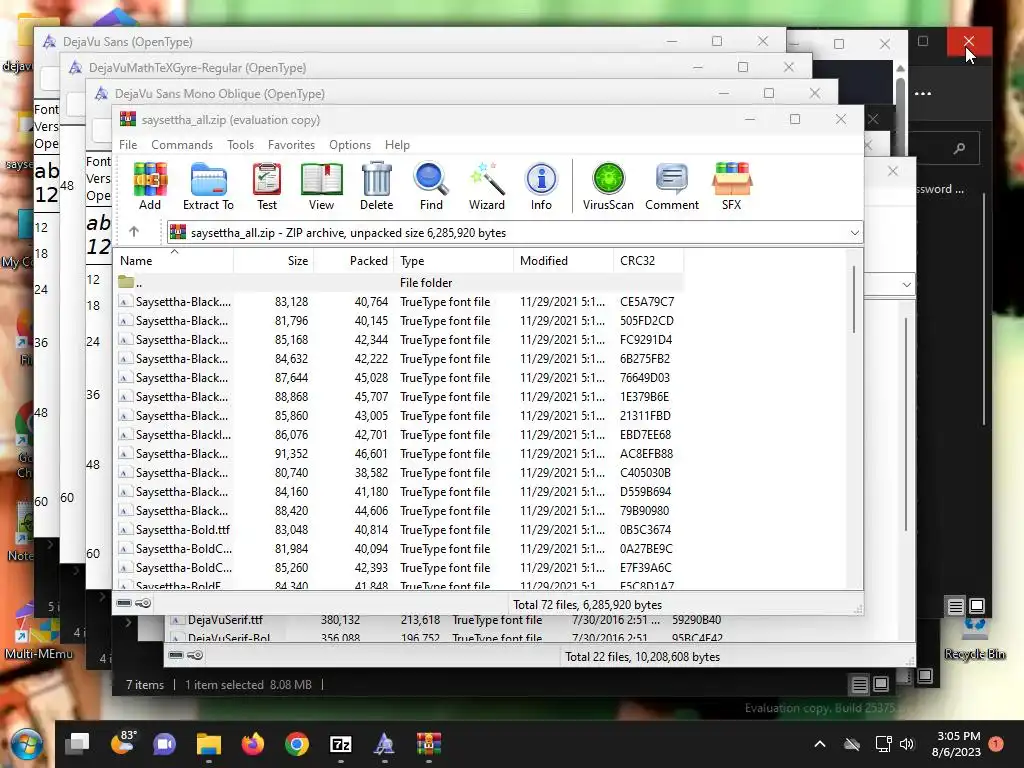Click the Windows Start button
The height and width of the screenshot is (768, 1024).
[27, 744]
